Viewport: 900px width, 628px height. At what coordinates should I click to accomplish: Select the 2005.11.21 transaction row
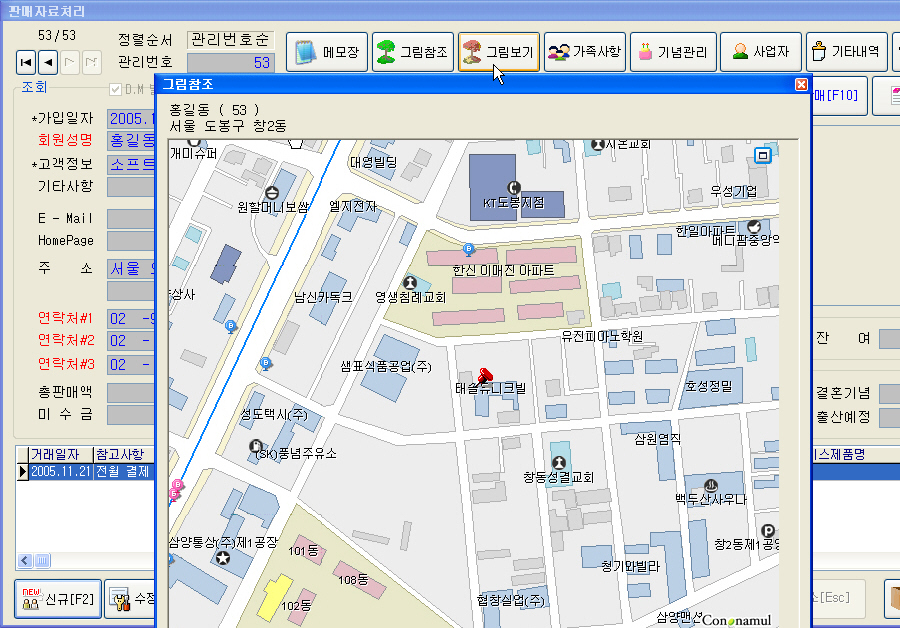pos(86,471)
